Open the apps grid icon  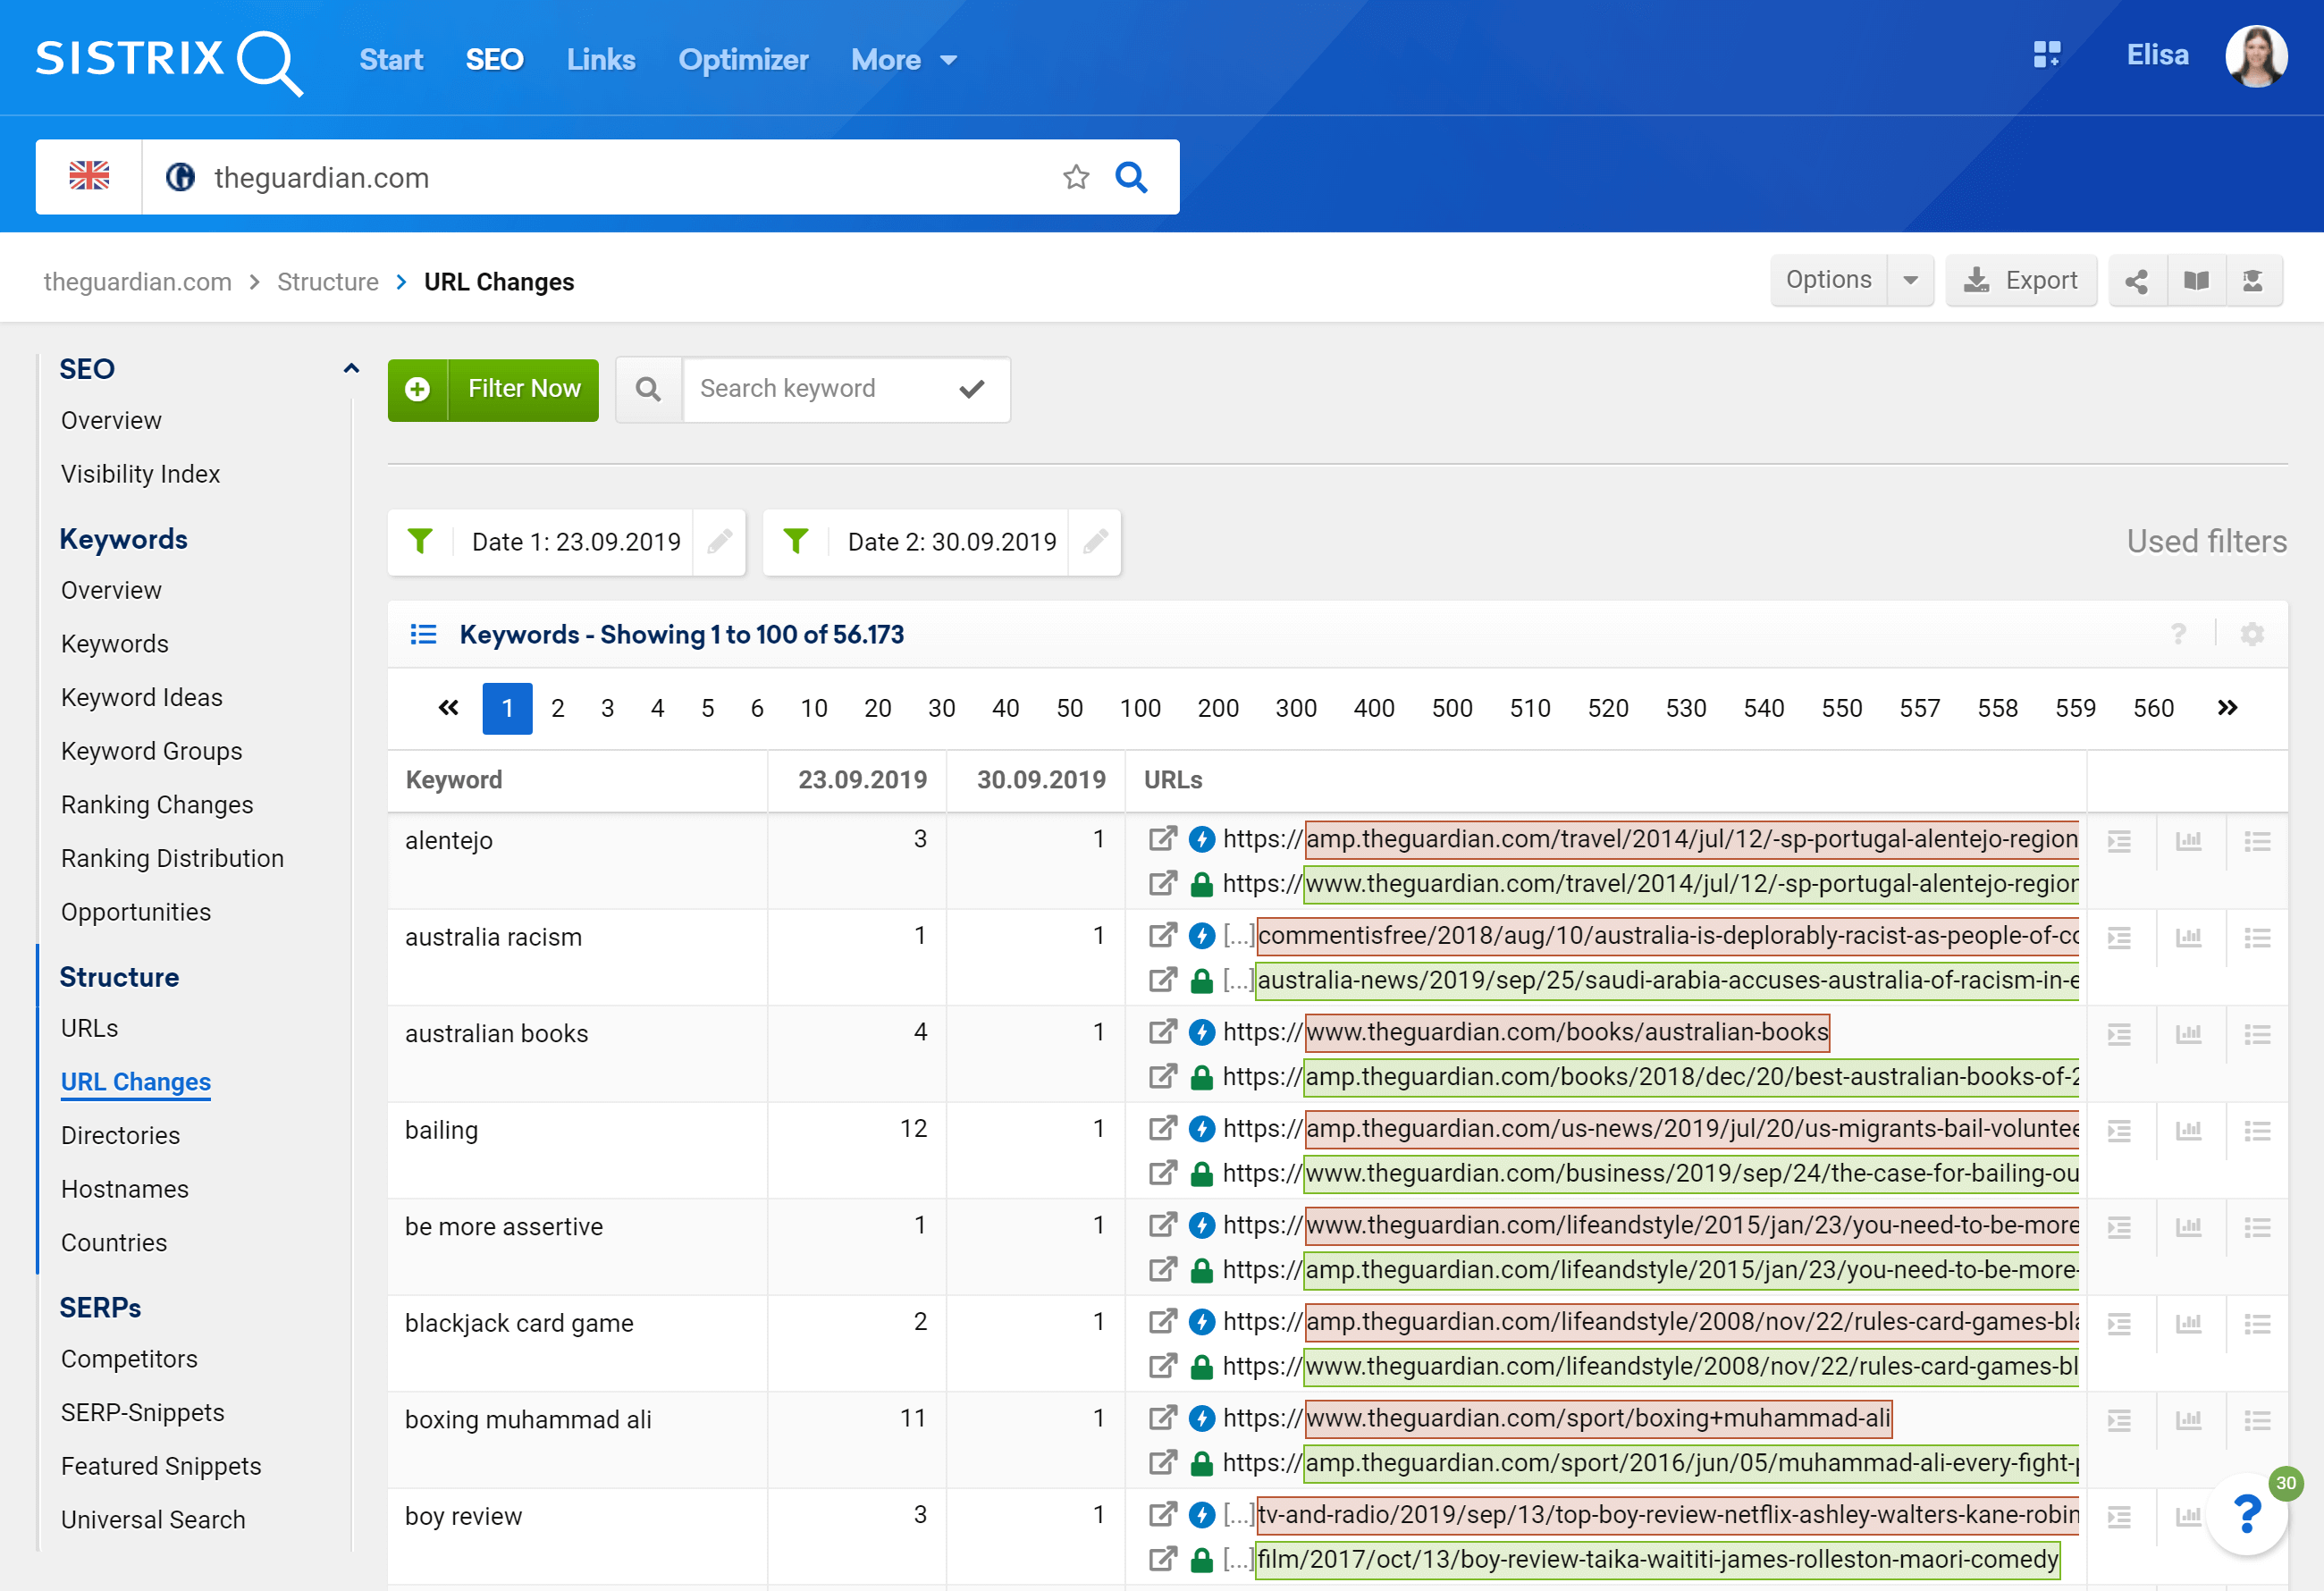2046,55
